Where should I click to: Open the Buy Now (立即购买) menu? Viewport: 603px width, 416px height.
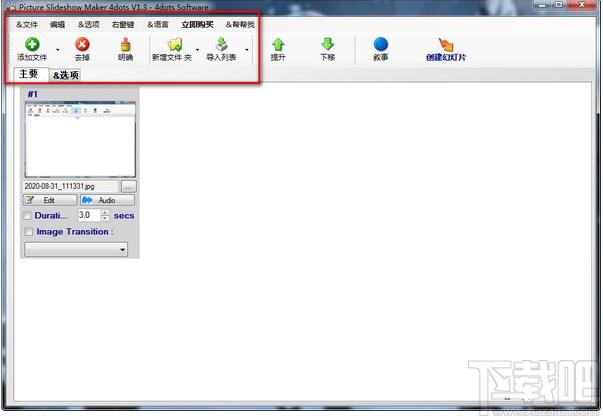point(197,25)
